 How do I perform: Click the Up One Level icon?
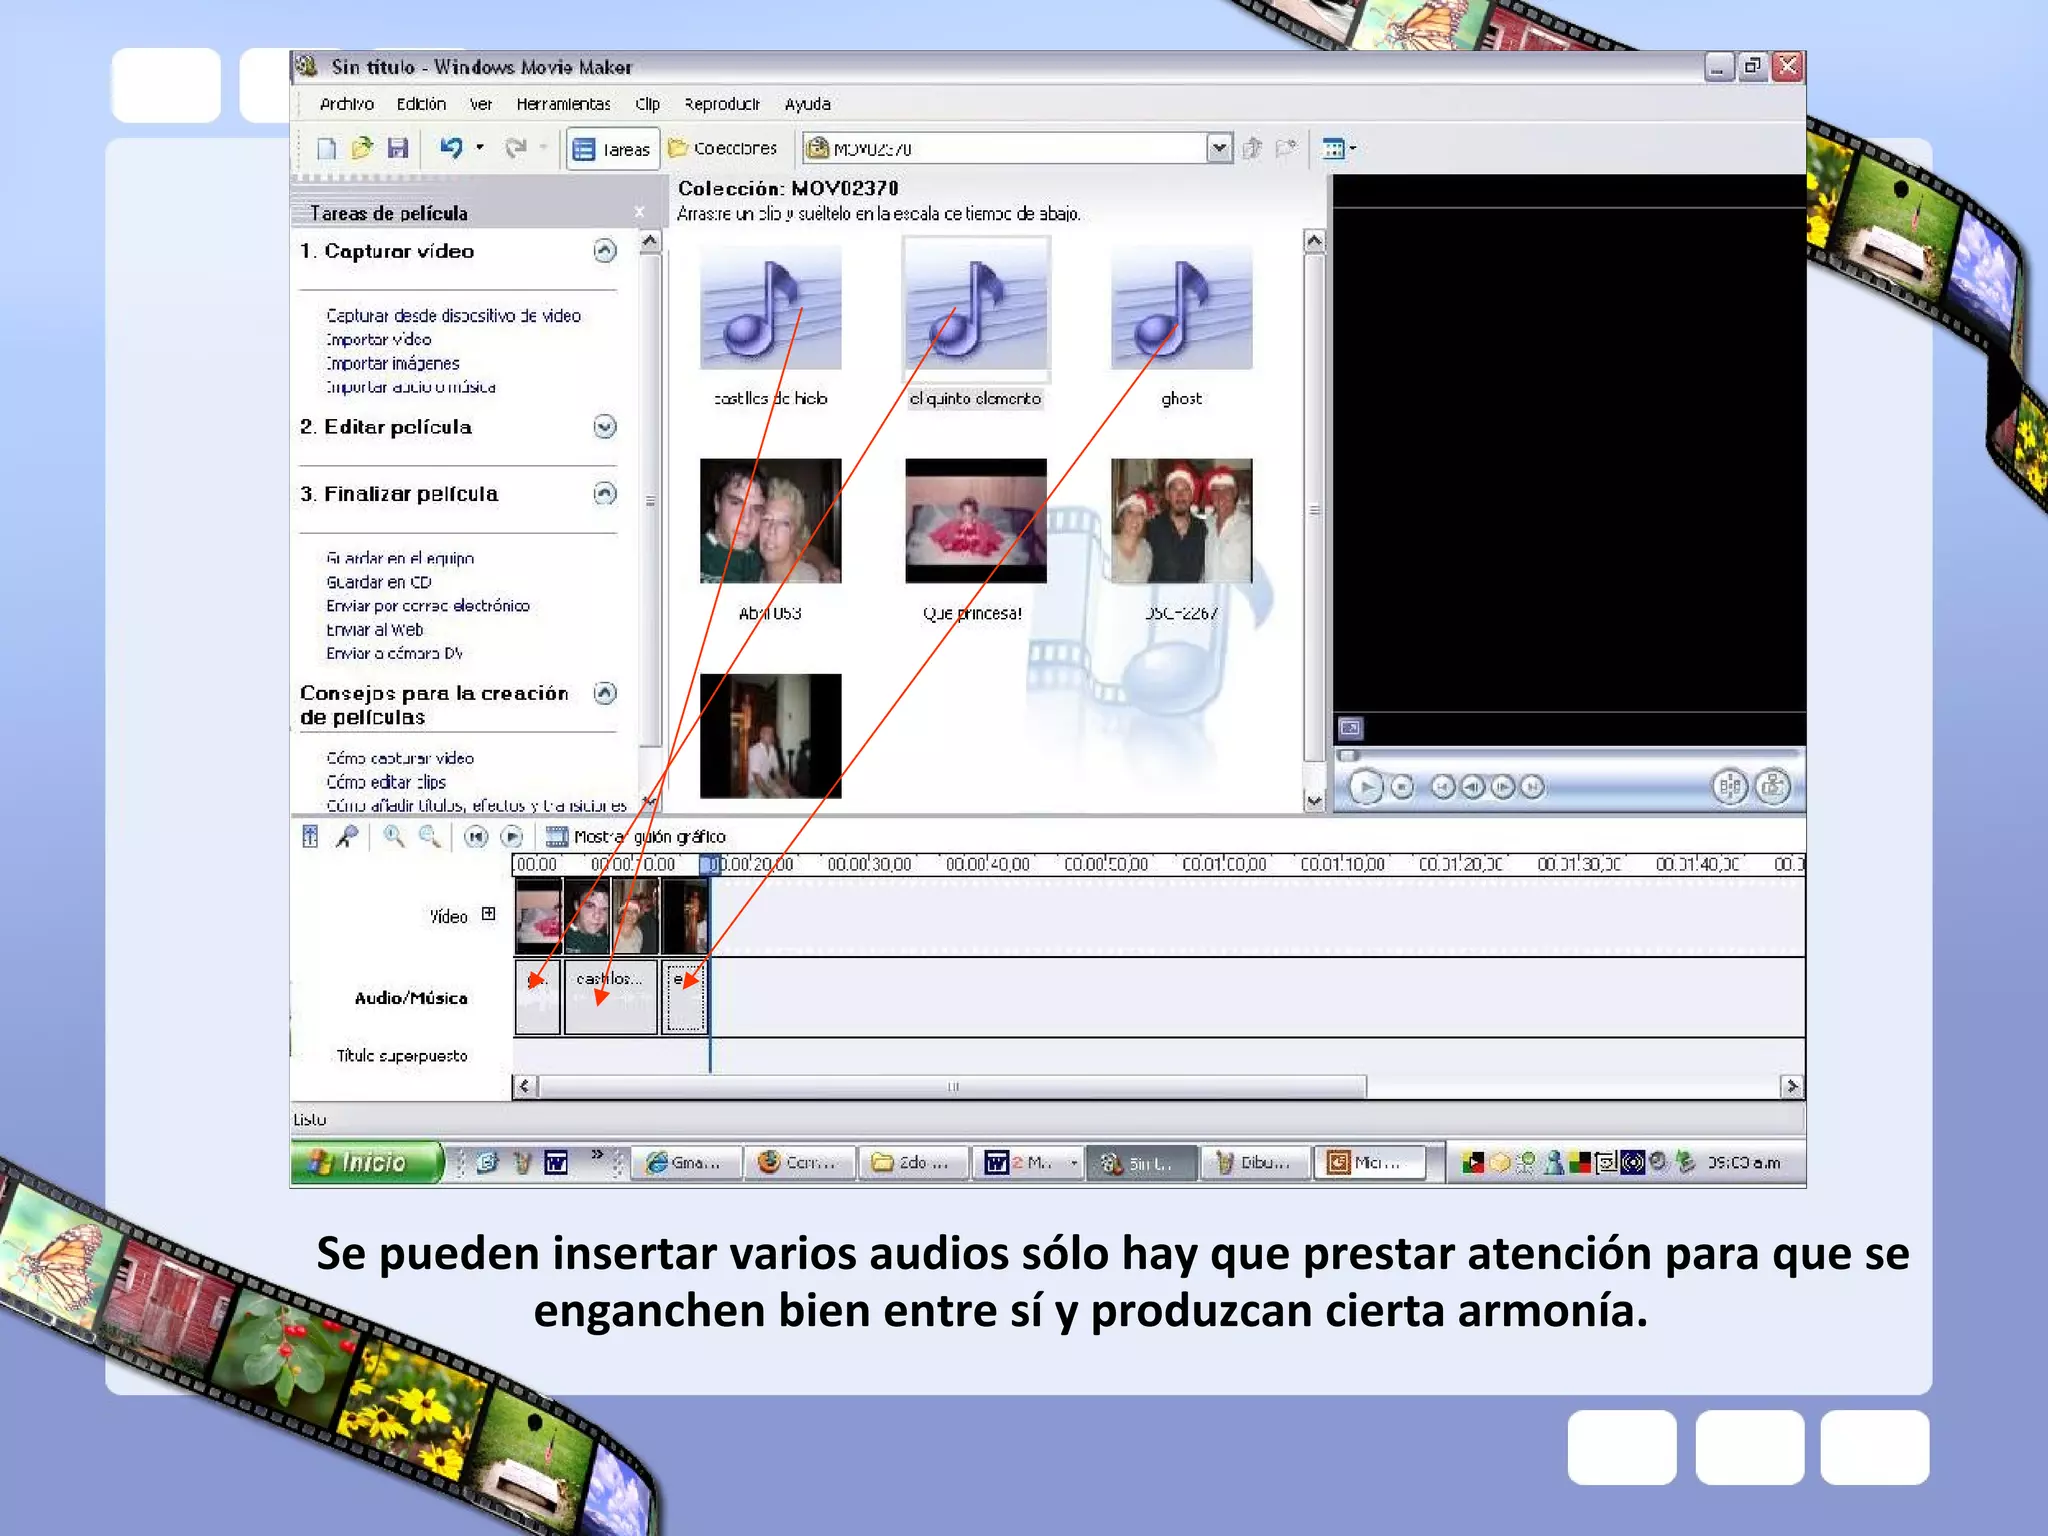click(1251, 149)
